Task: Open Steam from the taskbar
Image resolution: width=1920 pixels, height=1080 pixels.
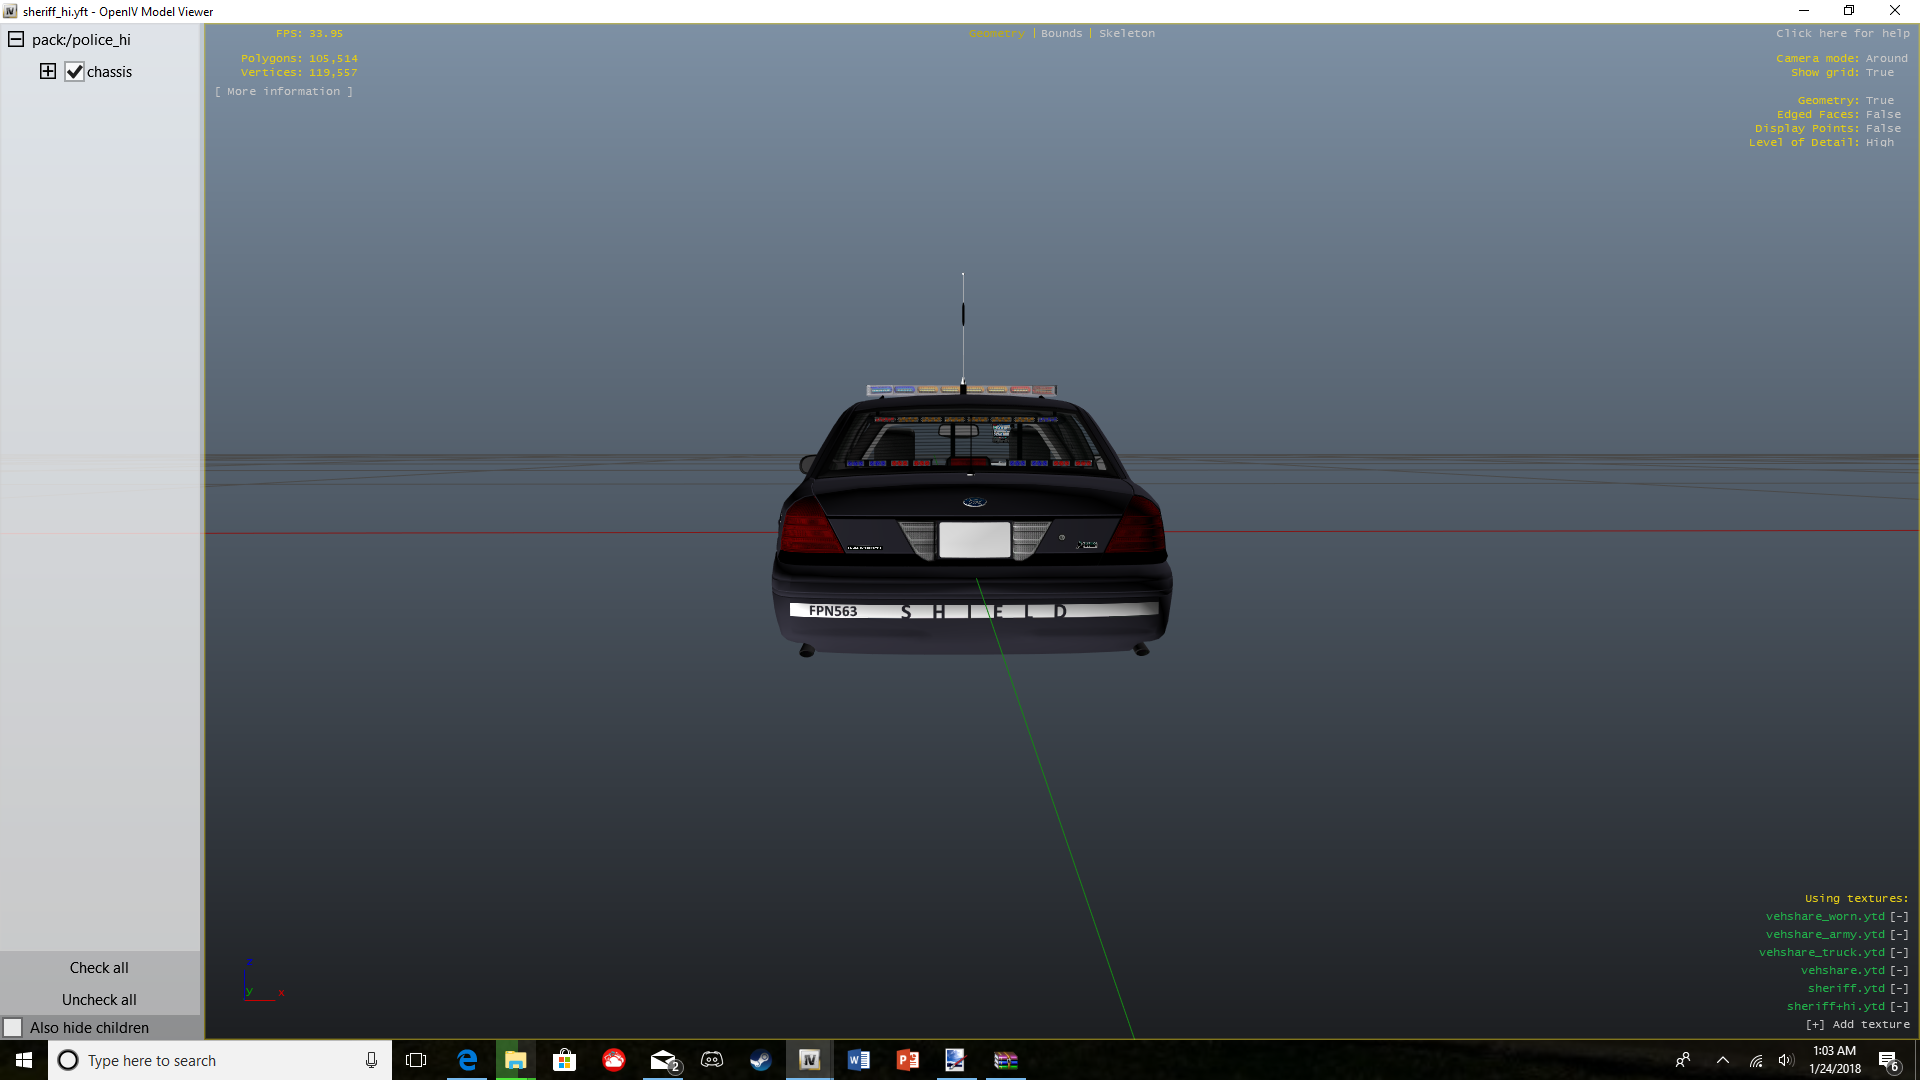Action: pos(760,1060)
